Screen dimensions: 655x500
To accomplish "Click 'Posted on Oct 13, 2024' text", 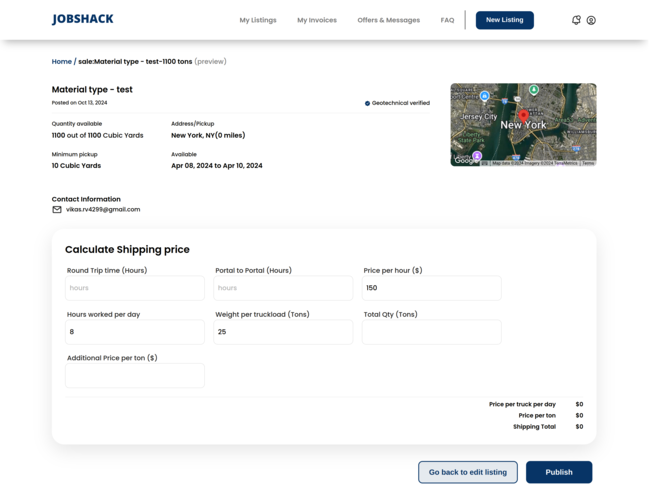I will (x=79, y=103).
